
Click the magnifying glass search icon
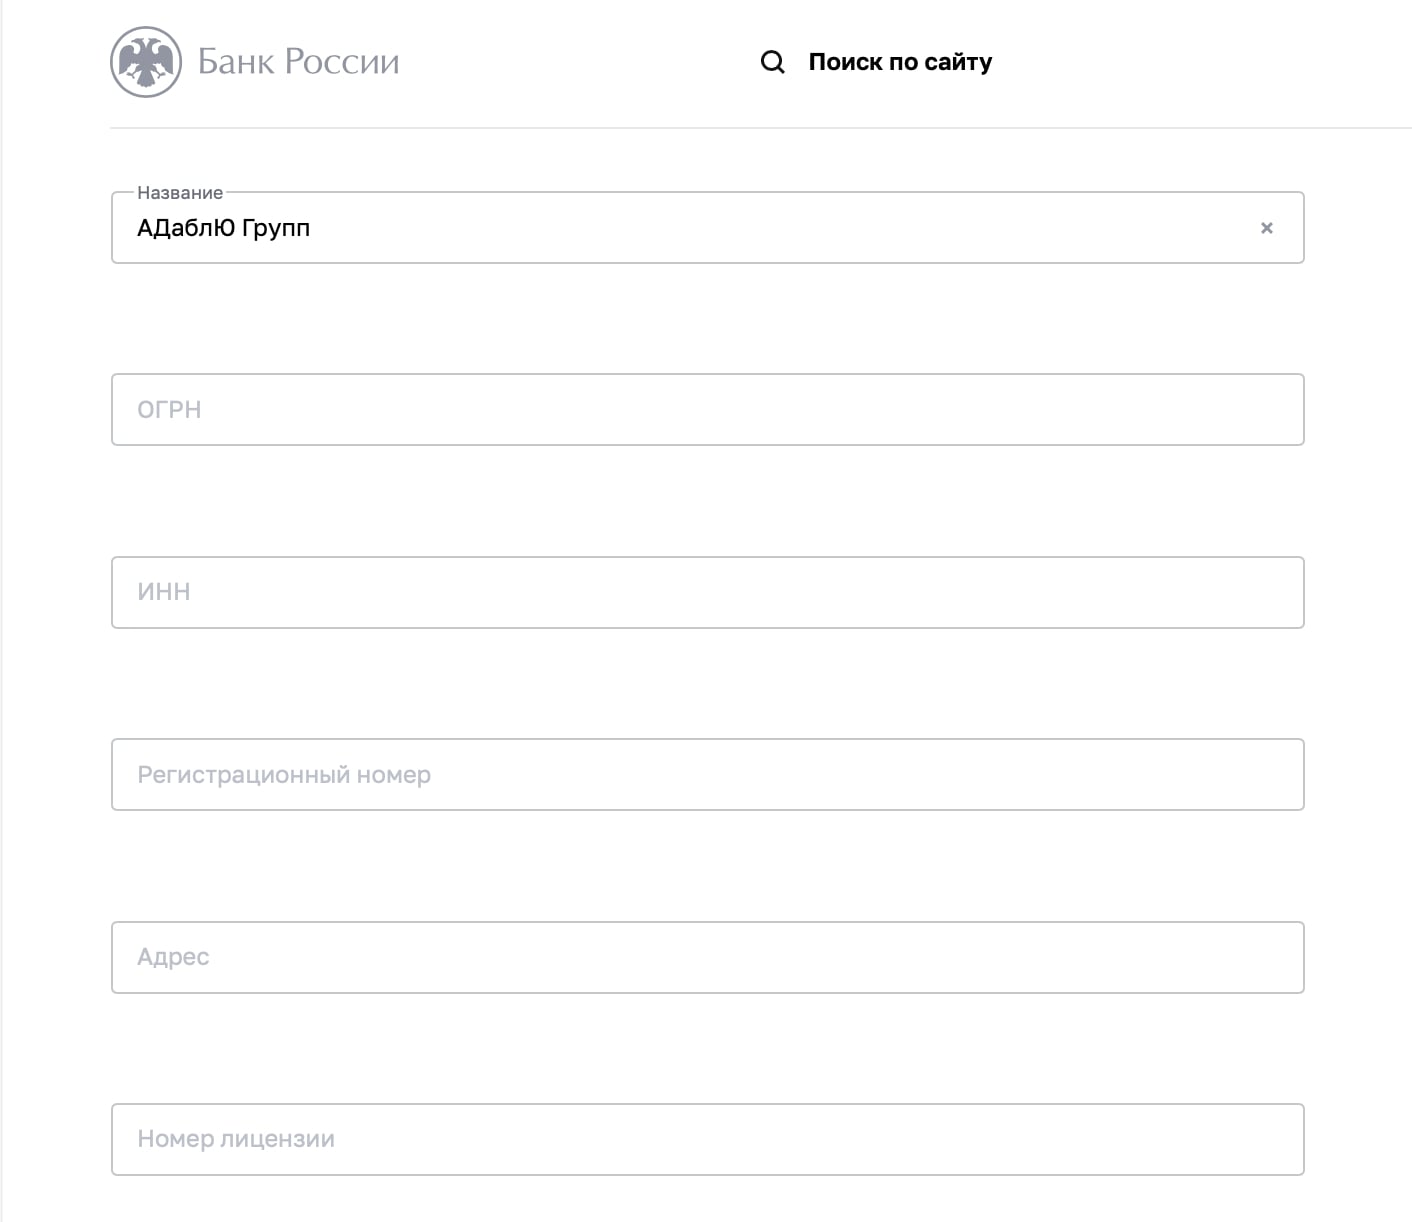point(773,62)
